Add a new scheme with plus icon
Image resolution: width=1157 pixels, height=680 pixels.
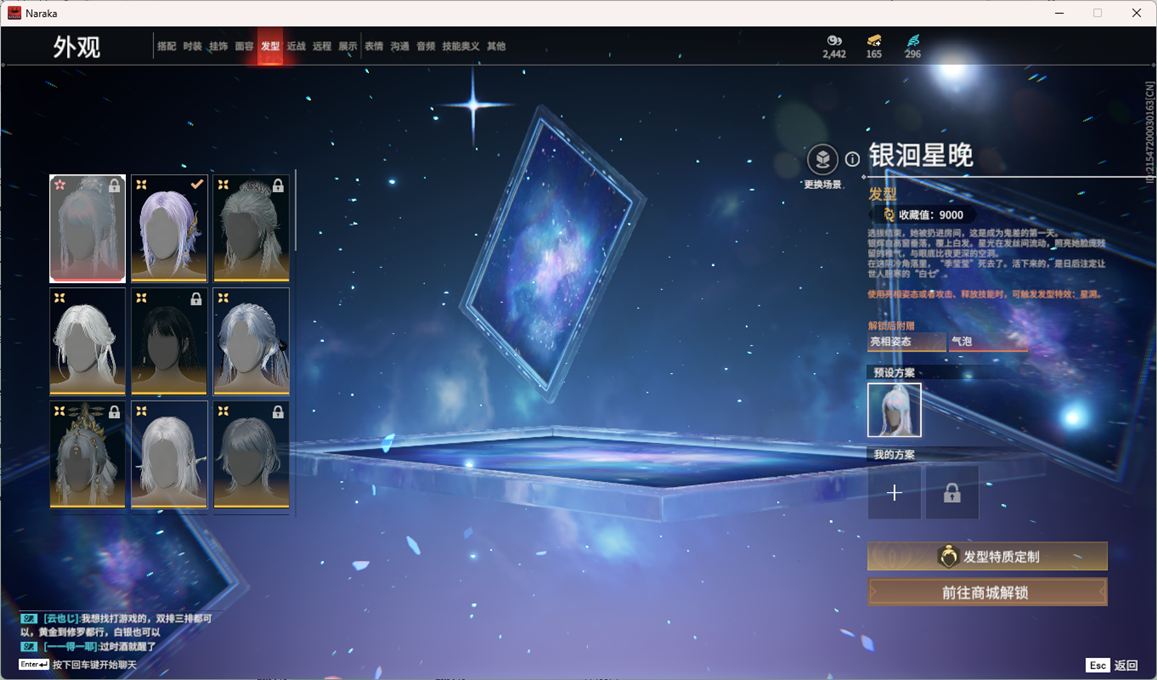894,493
